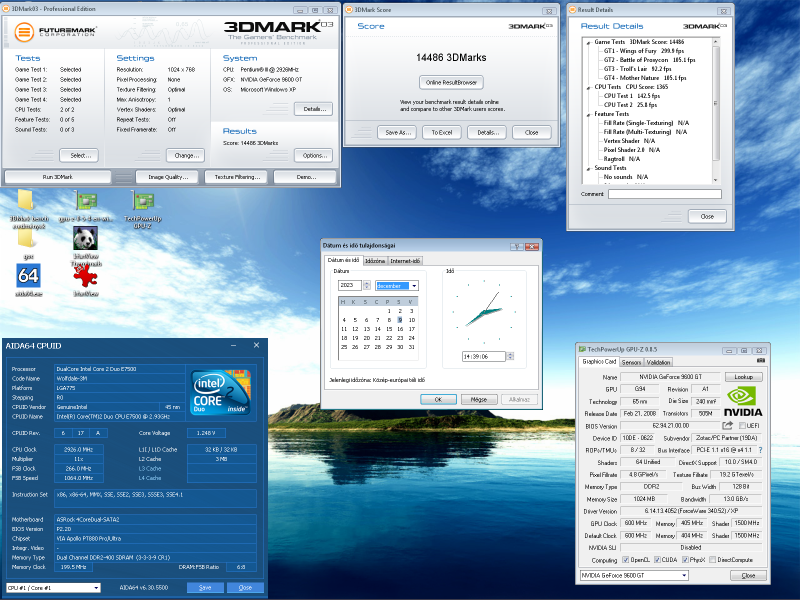This screenshot has width=800, height=600.
Task: Click Run 3DMark button
Action: [x=58, y=177]
